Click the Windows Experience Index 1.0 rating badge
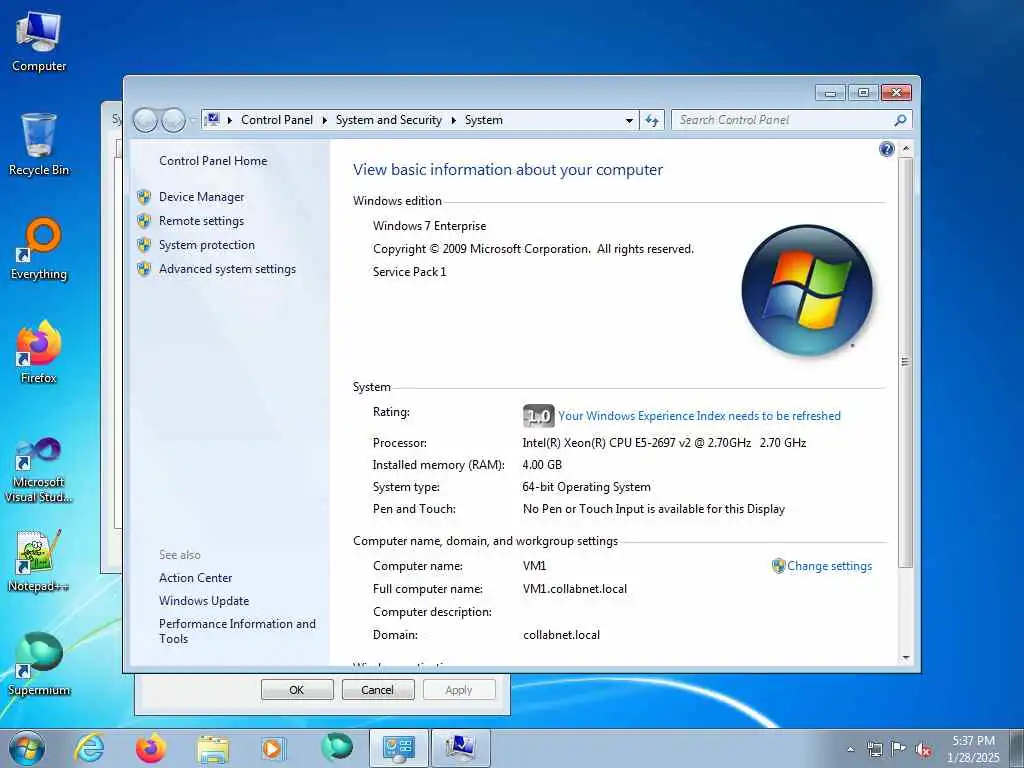Screen dimensions: 1024x768 tap(538, 416)
